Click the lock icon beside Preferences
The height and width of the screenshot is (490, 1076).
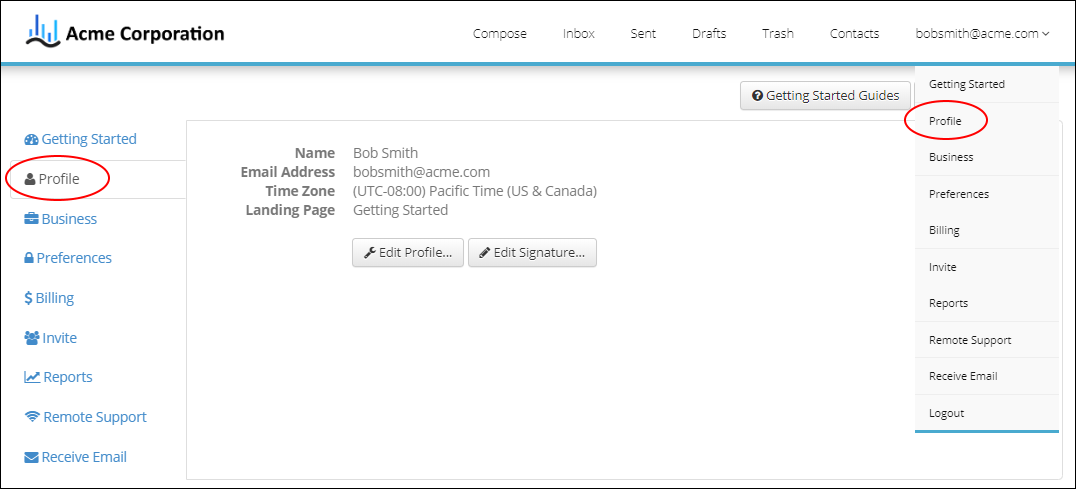pos(29,259)
